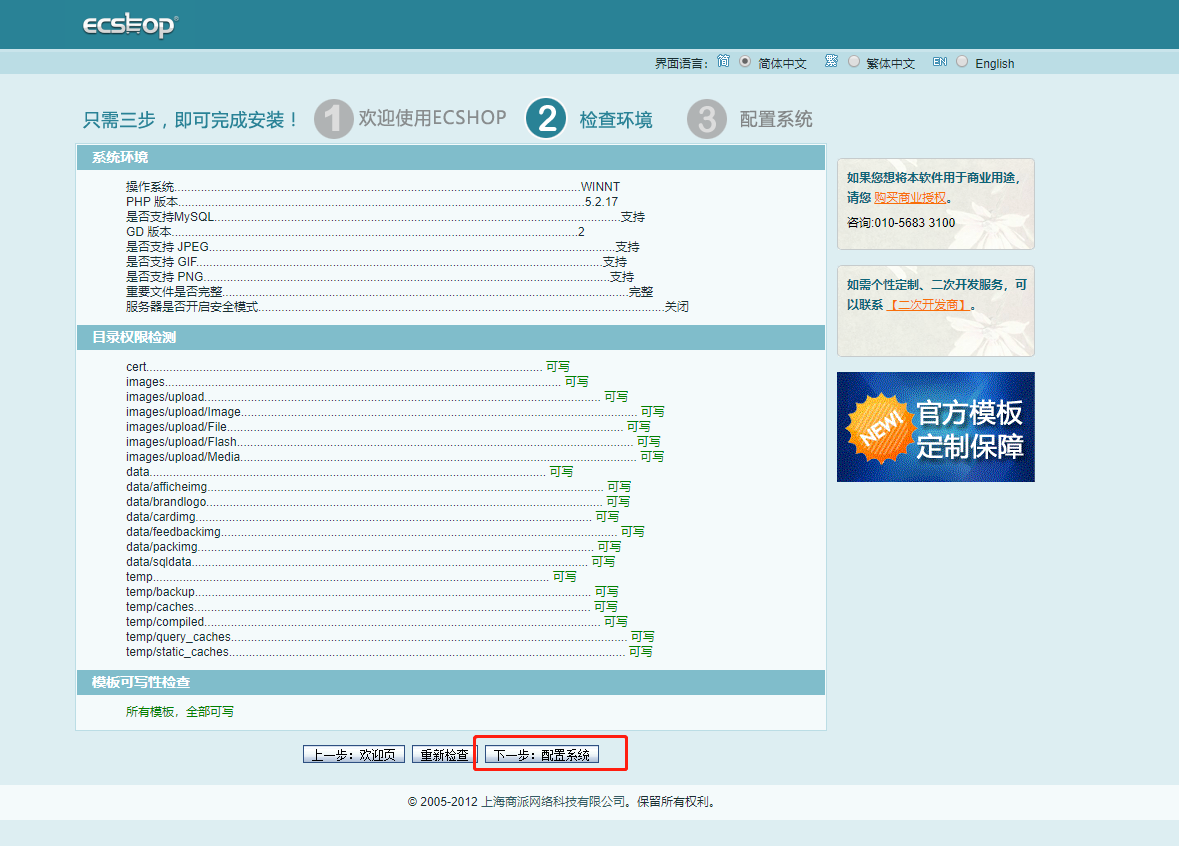The height and width of the screenshot is (846, 1179).
Task: Click the Simplified Chinese language icon
Action: click(723, 61)
